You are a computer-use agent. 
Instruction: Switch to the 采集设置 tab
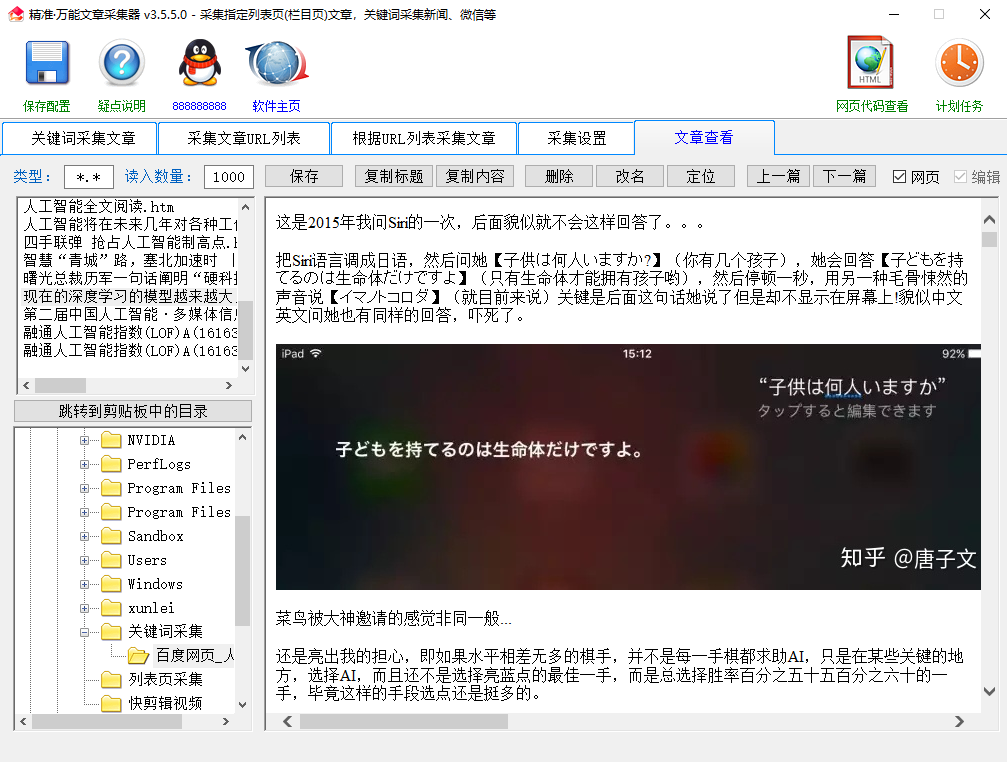(x=576, y=138)
